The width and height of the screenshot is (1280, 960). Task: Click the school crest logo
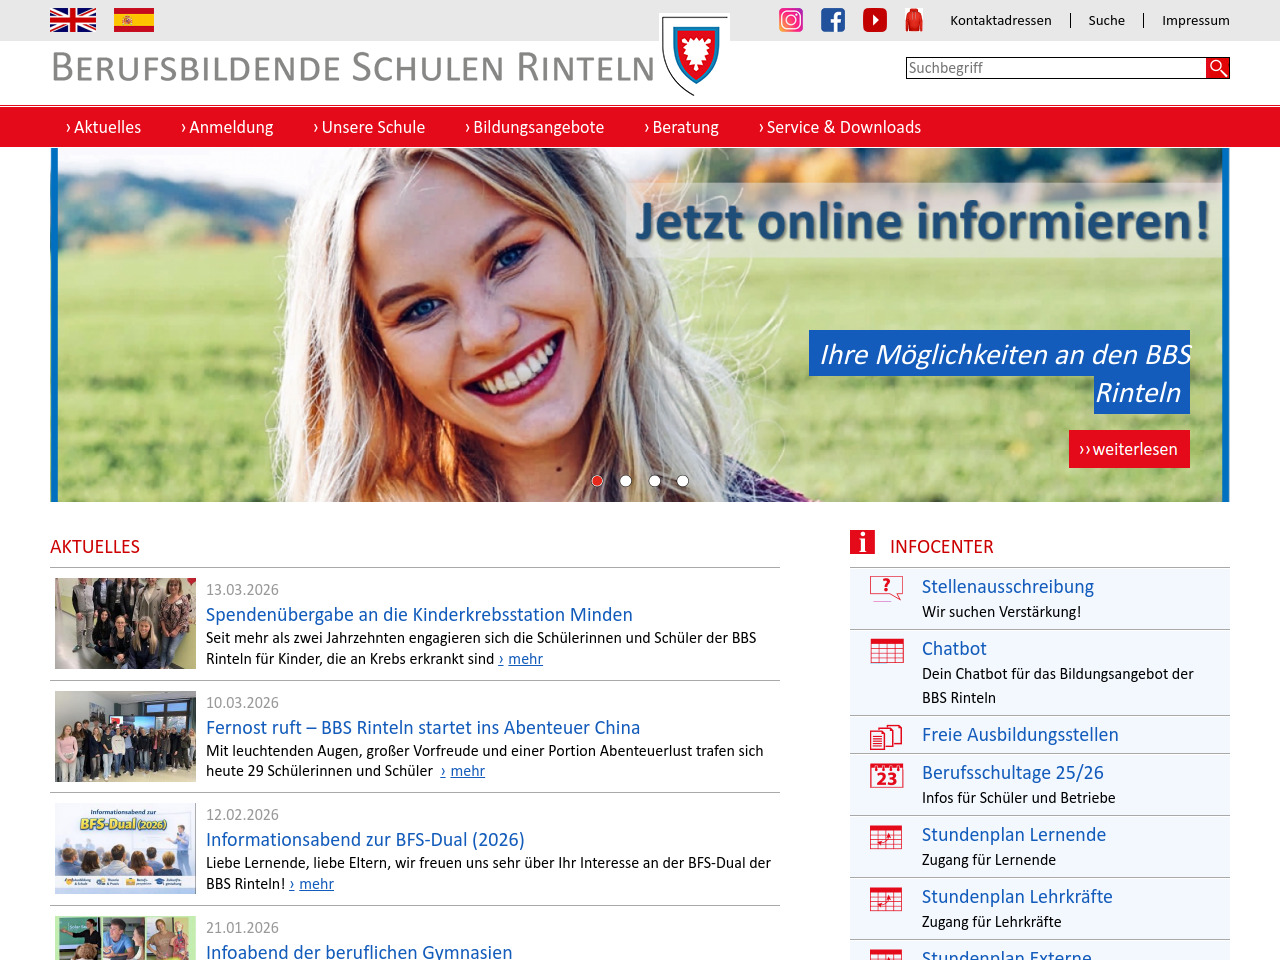point(696,55)
